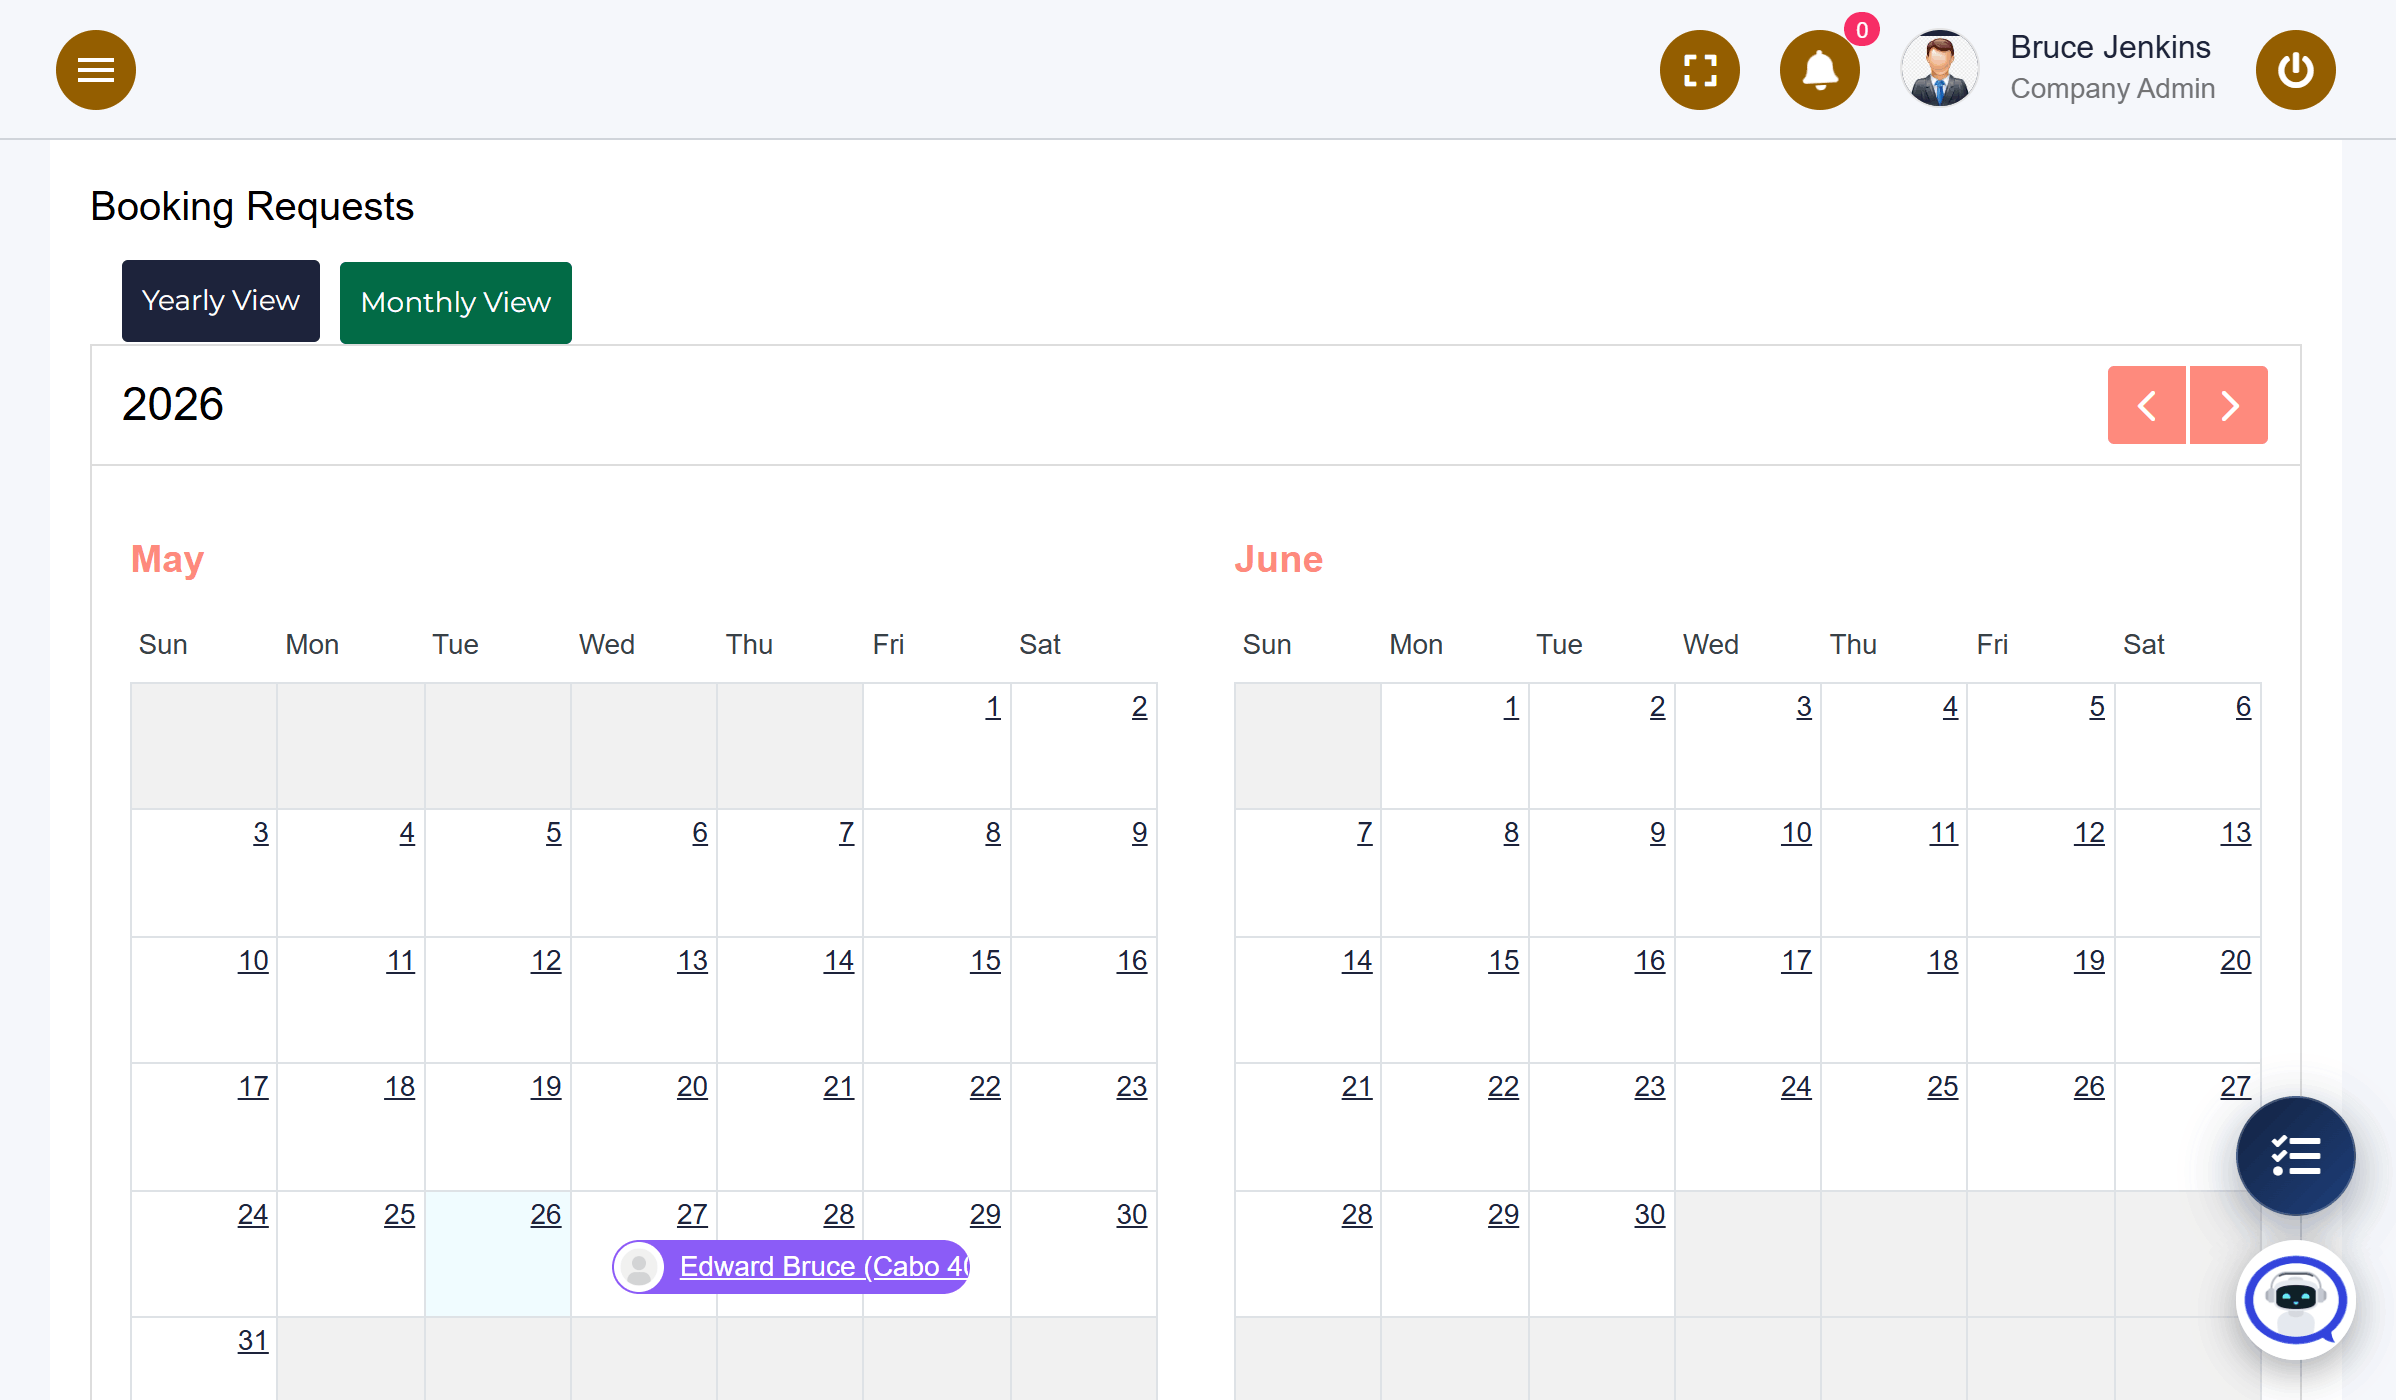The height and width of the screenshot is (1400, 2396).
Task: Click notification count badge
Action: [1862, 30]
